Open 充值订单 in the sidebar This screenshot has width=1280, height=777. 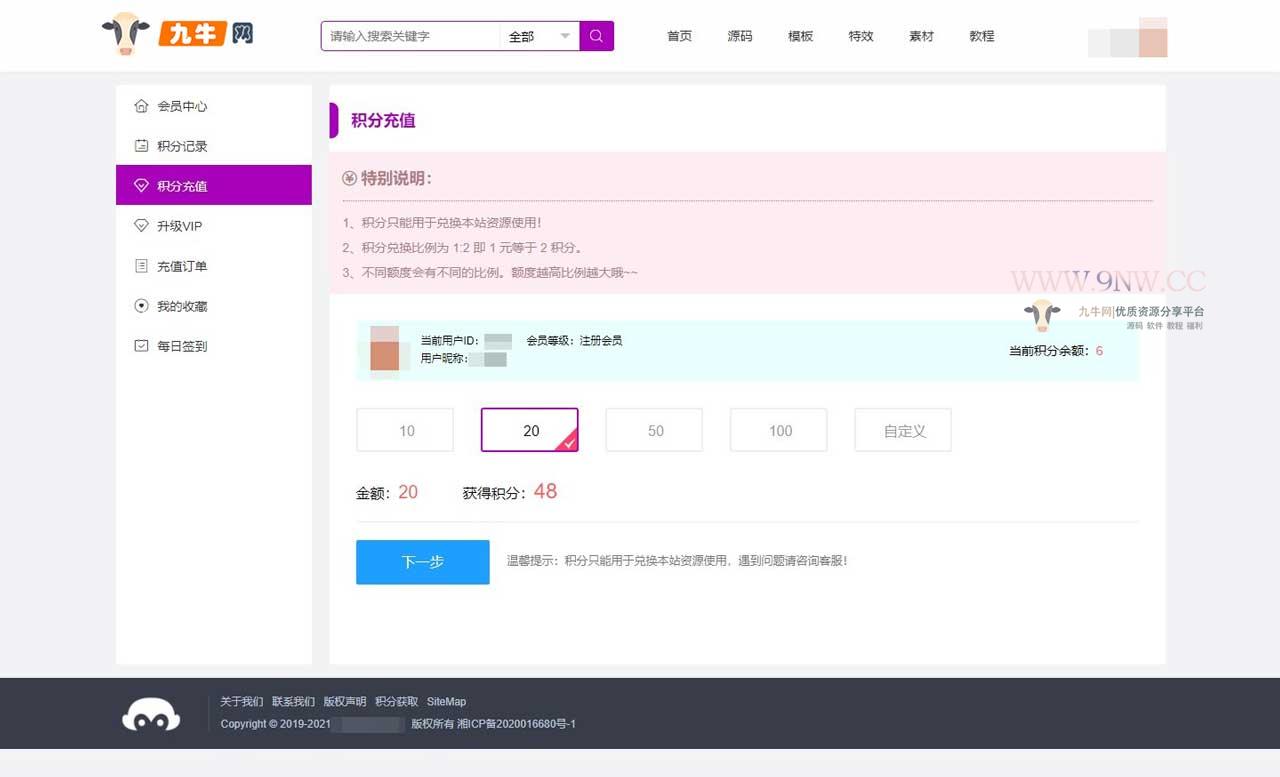tap(214, 266)
